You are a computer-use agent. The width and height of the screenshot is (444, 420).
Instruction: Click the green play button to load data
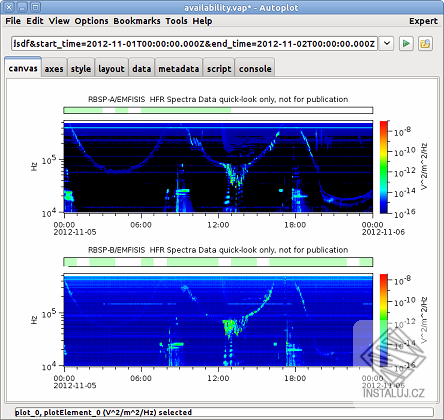pos(406,44)
